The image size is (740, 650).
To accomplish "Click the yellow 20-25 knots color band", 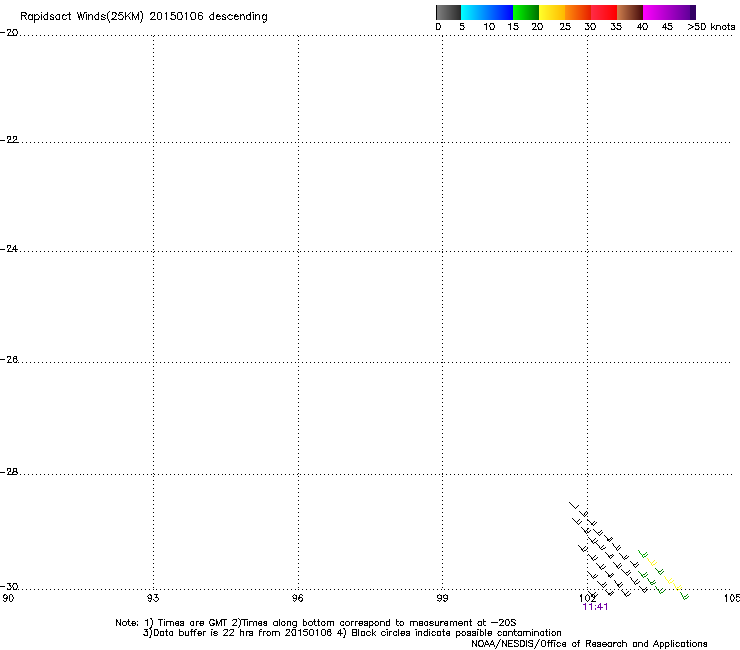I will coord(552,12).
